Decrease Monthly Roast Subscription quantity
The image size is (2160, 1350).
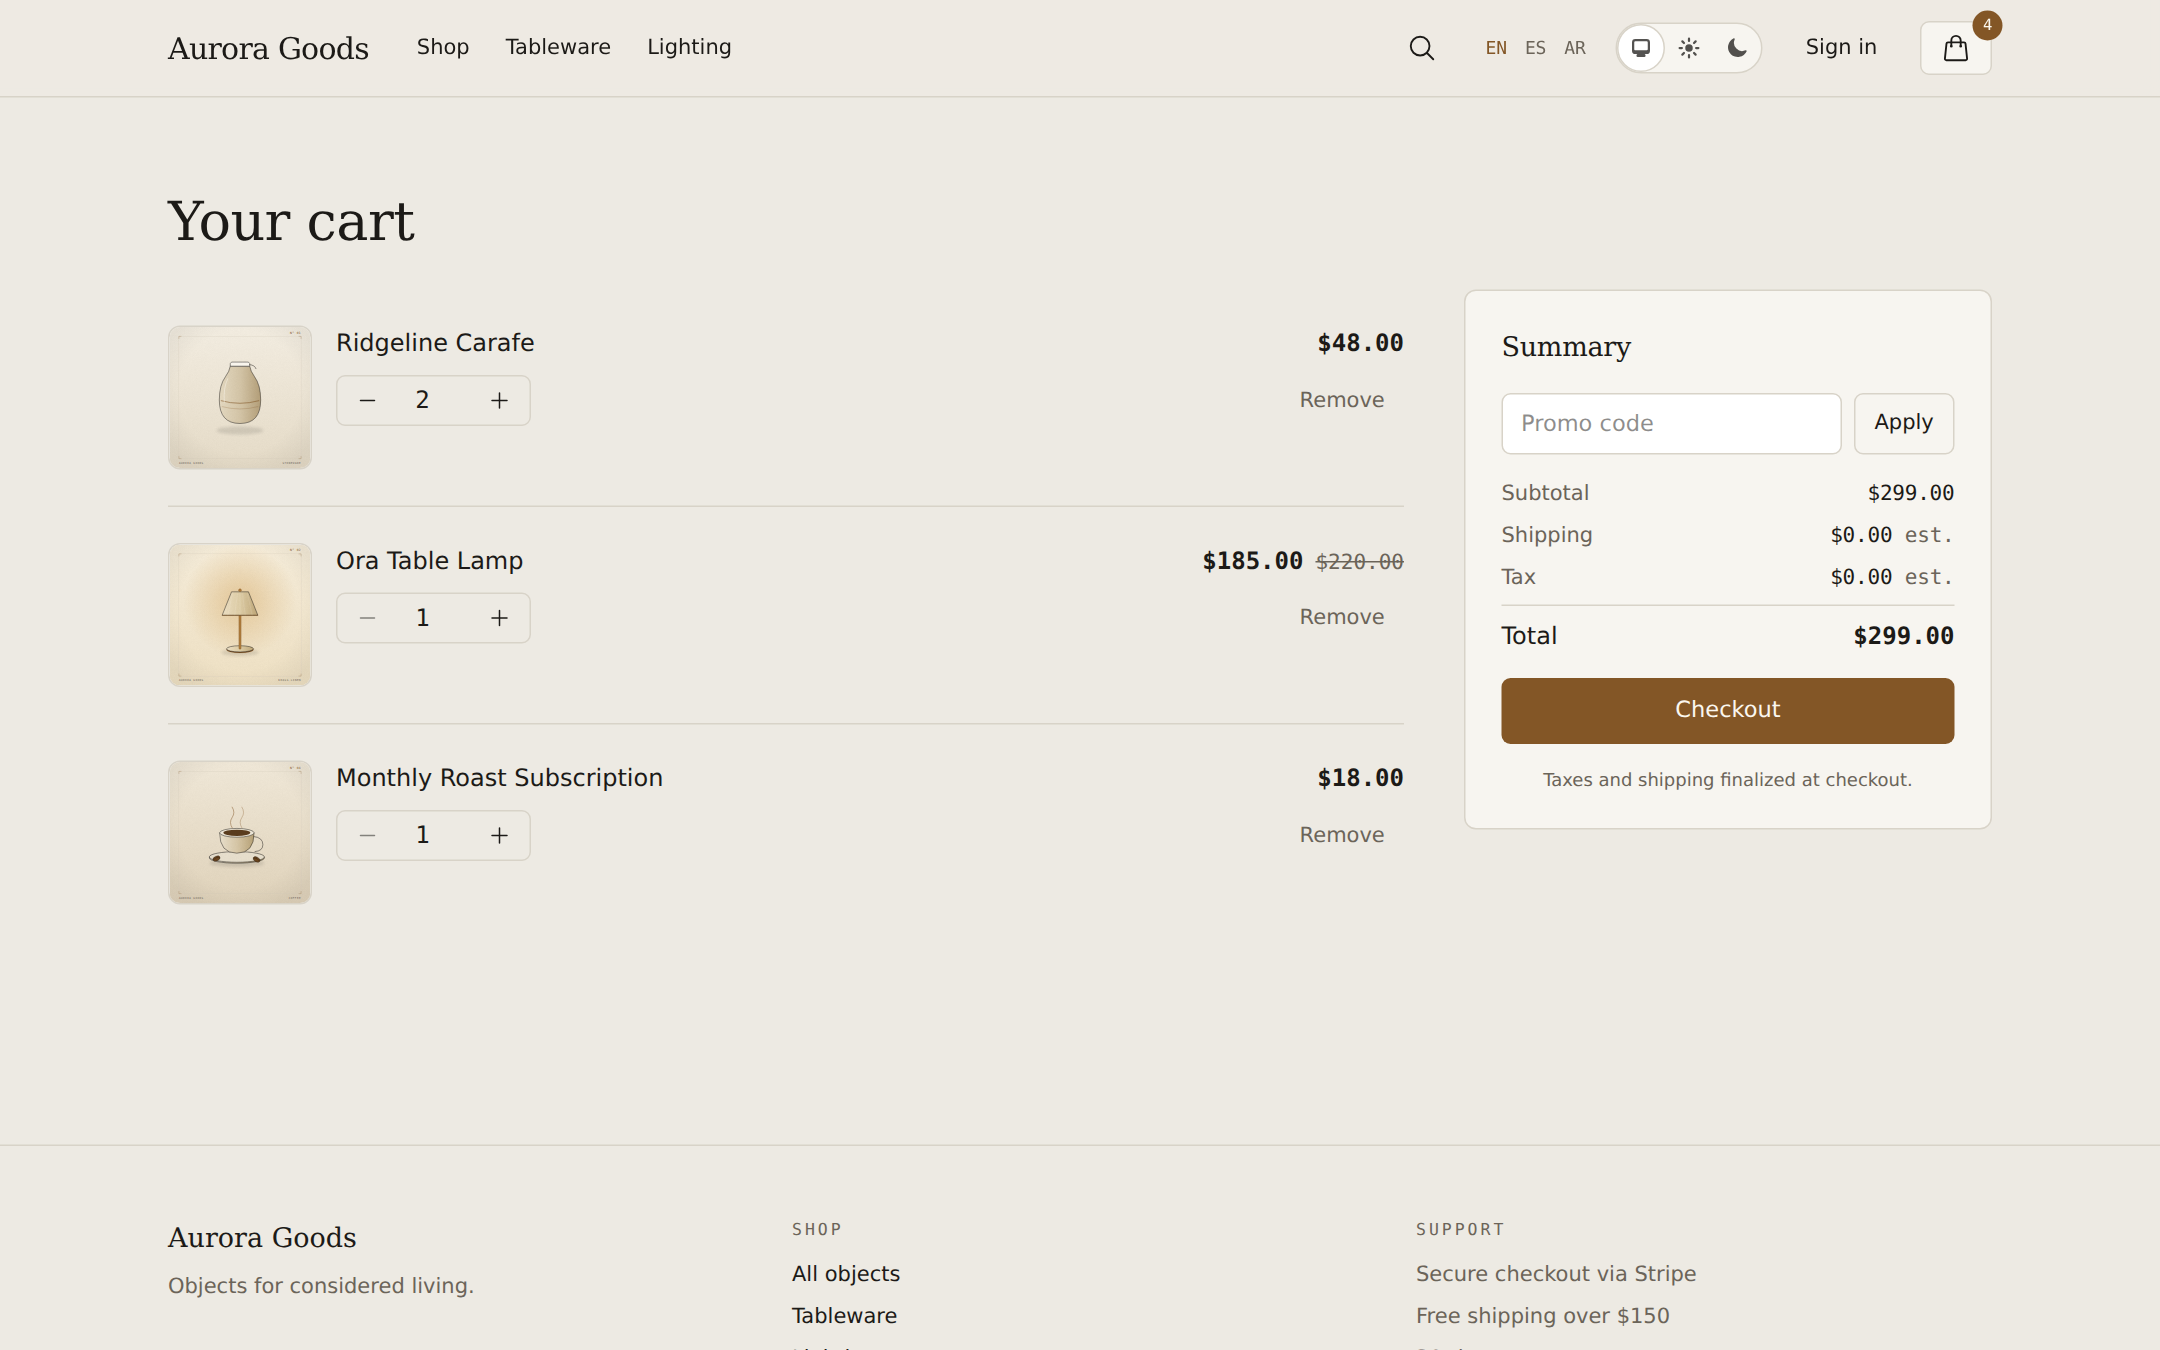pyautogui.click(x=367, y=835)
